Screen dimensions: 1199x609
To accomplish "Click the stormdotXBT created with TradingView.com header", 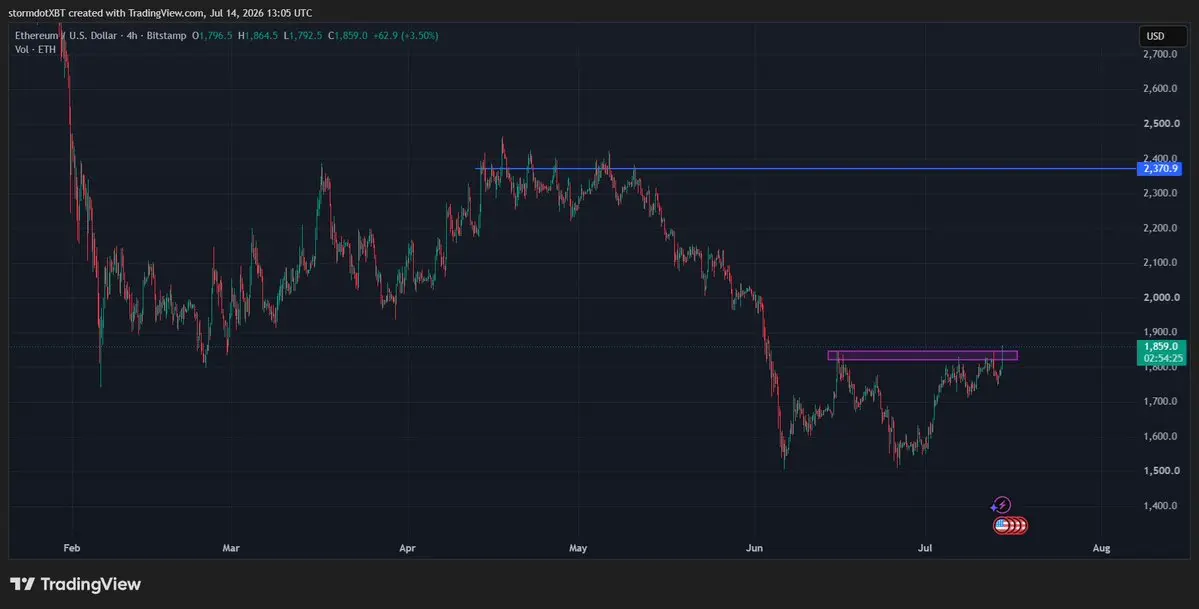I will [160, 13].
